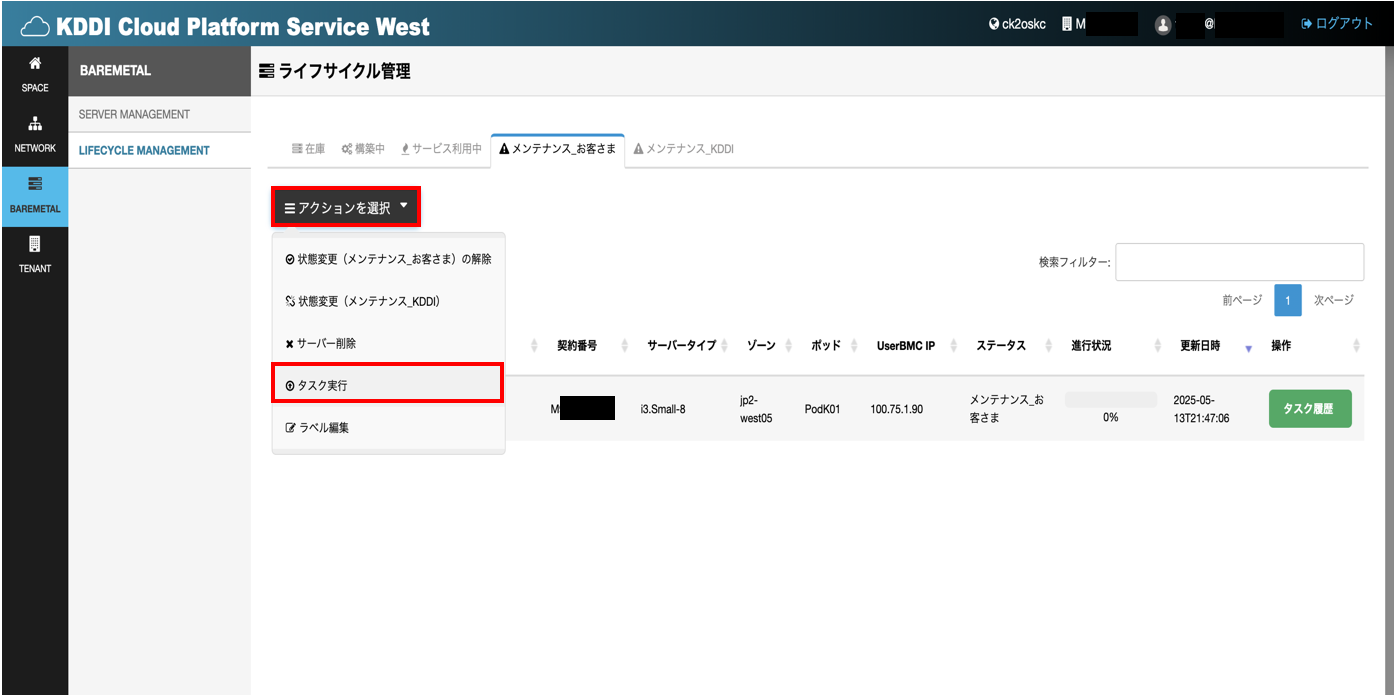Click the BAREMETAL submenu header
This screenshot has width=1394, height=695.
(x=115, y=71)
